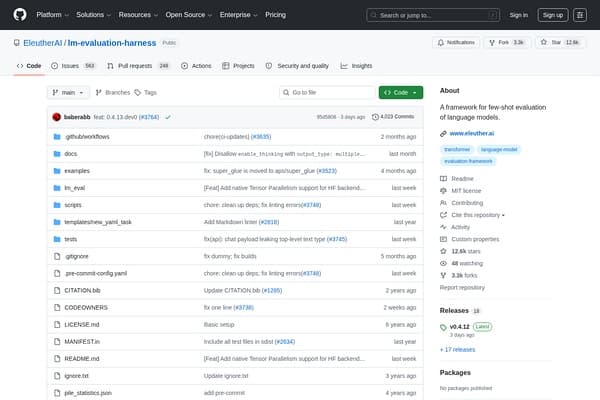The height and width of the screenshot is (400, 600).
Task: Click the Go to file search field
Action: click(x=327, y=93)
